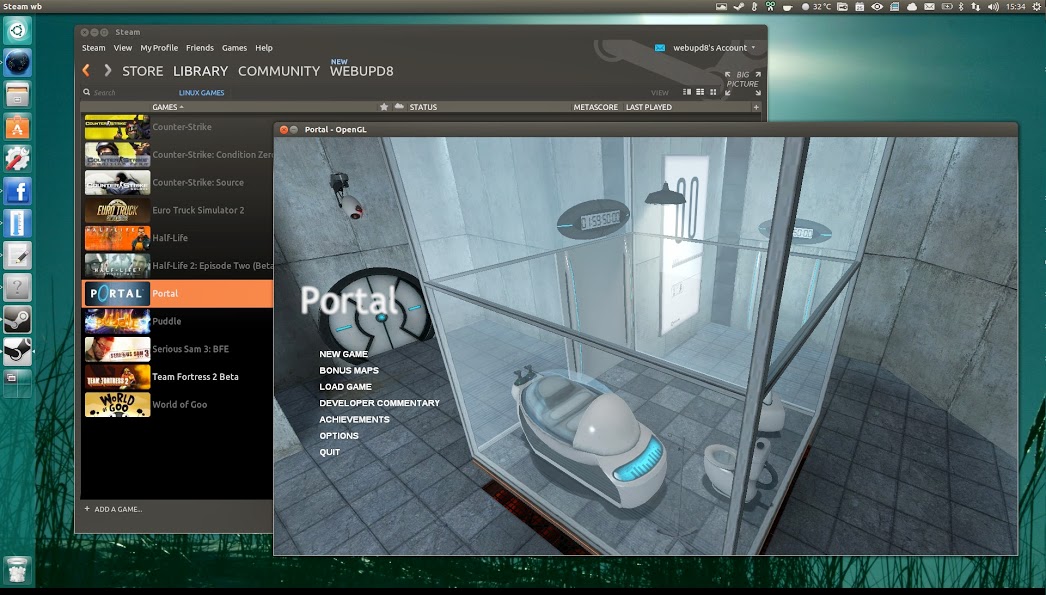Switch library to detailed list view
The width and height of the screenshot is (1046, 595).
[x=687, y=92]
